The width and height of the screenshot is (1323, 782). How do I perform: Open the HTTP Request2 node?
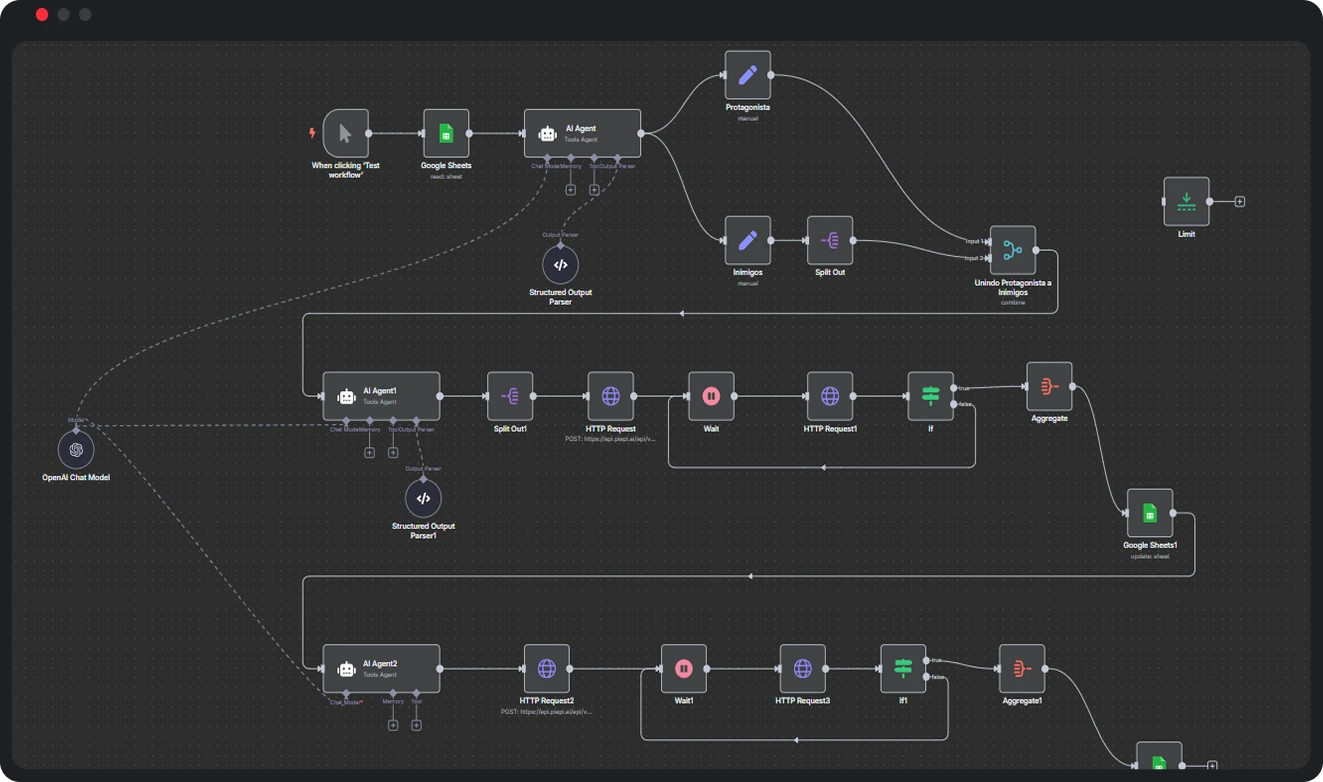(547, 669)
